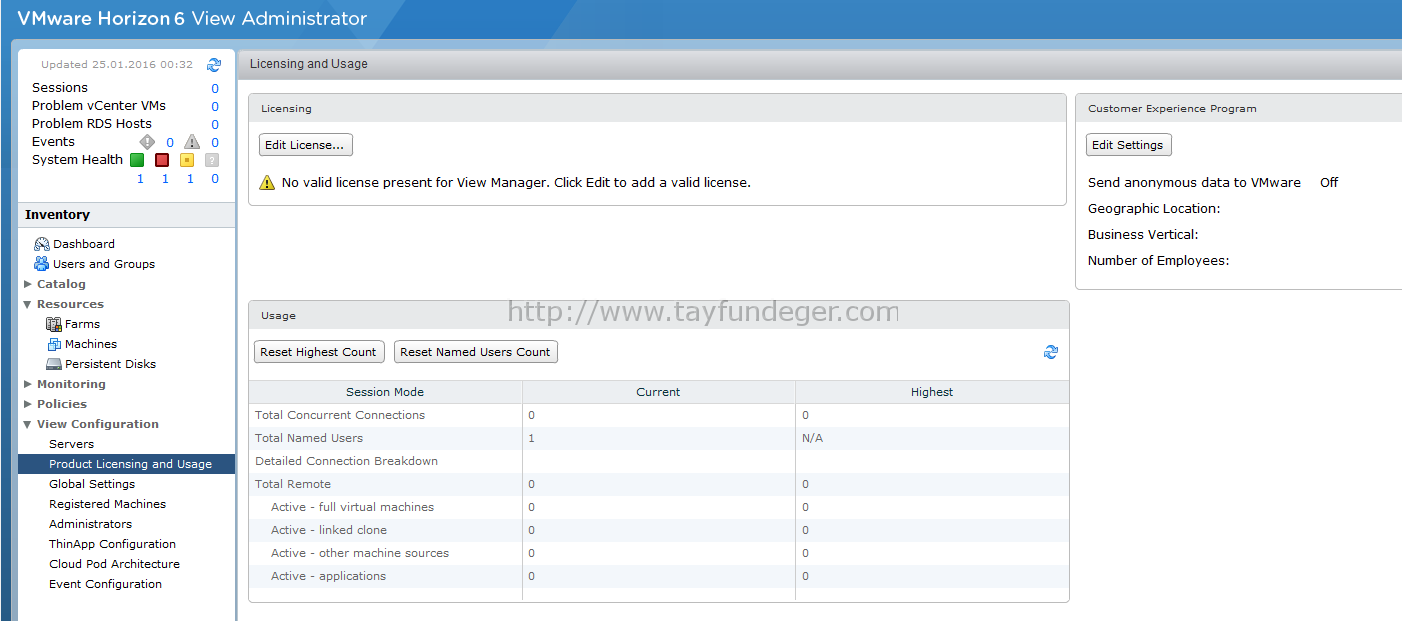Viewport: 1402px width, 621px height.
Task: Open Users and Groups
Action: pyautogui.click(x=104, y=264)
